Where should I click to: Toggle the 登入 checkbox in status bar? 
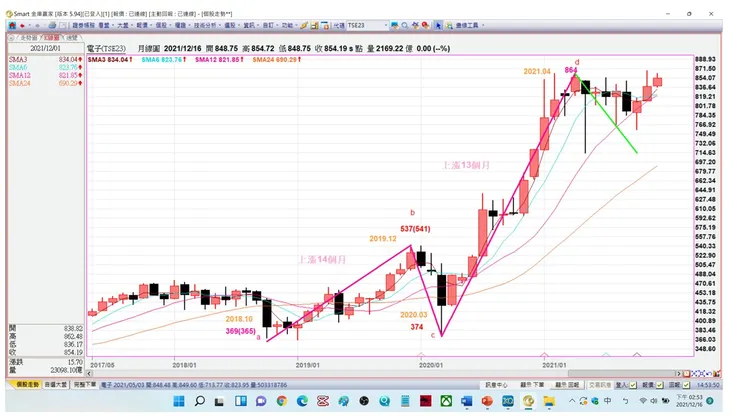(633, 385)
